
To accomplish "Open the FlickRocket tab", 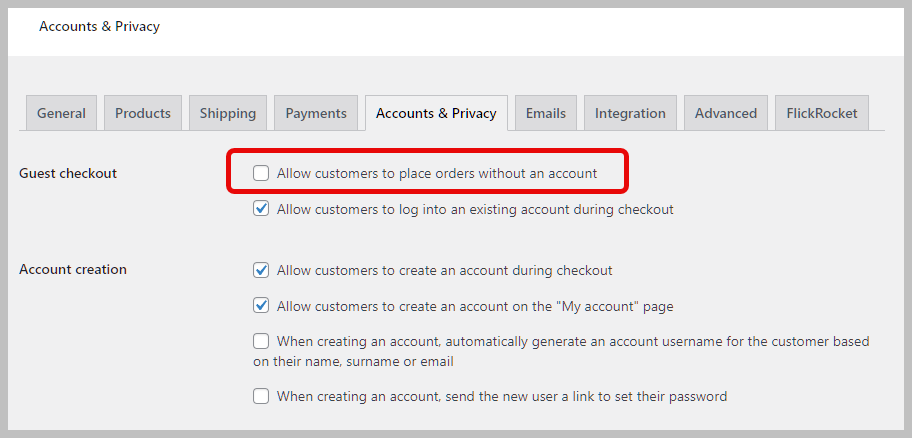I will tap(822, 113).
